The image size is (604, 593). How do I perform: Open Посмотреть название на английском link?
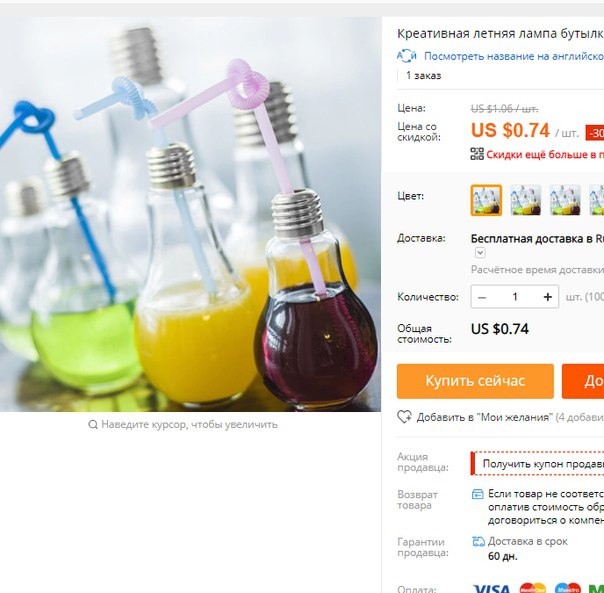pos(514,56)
